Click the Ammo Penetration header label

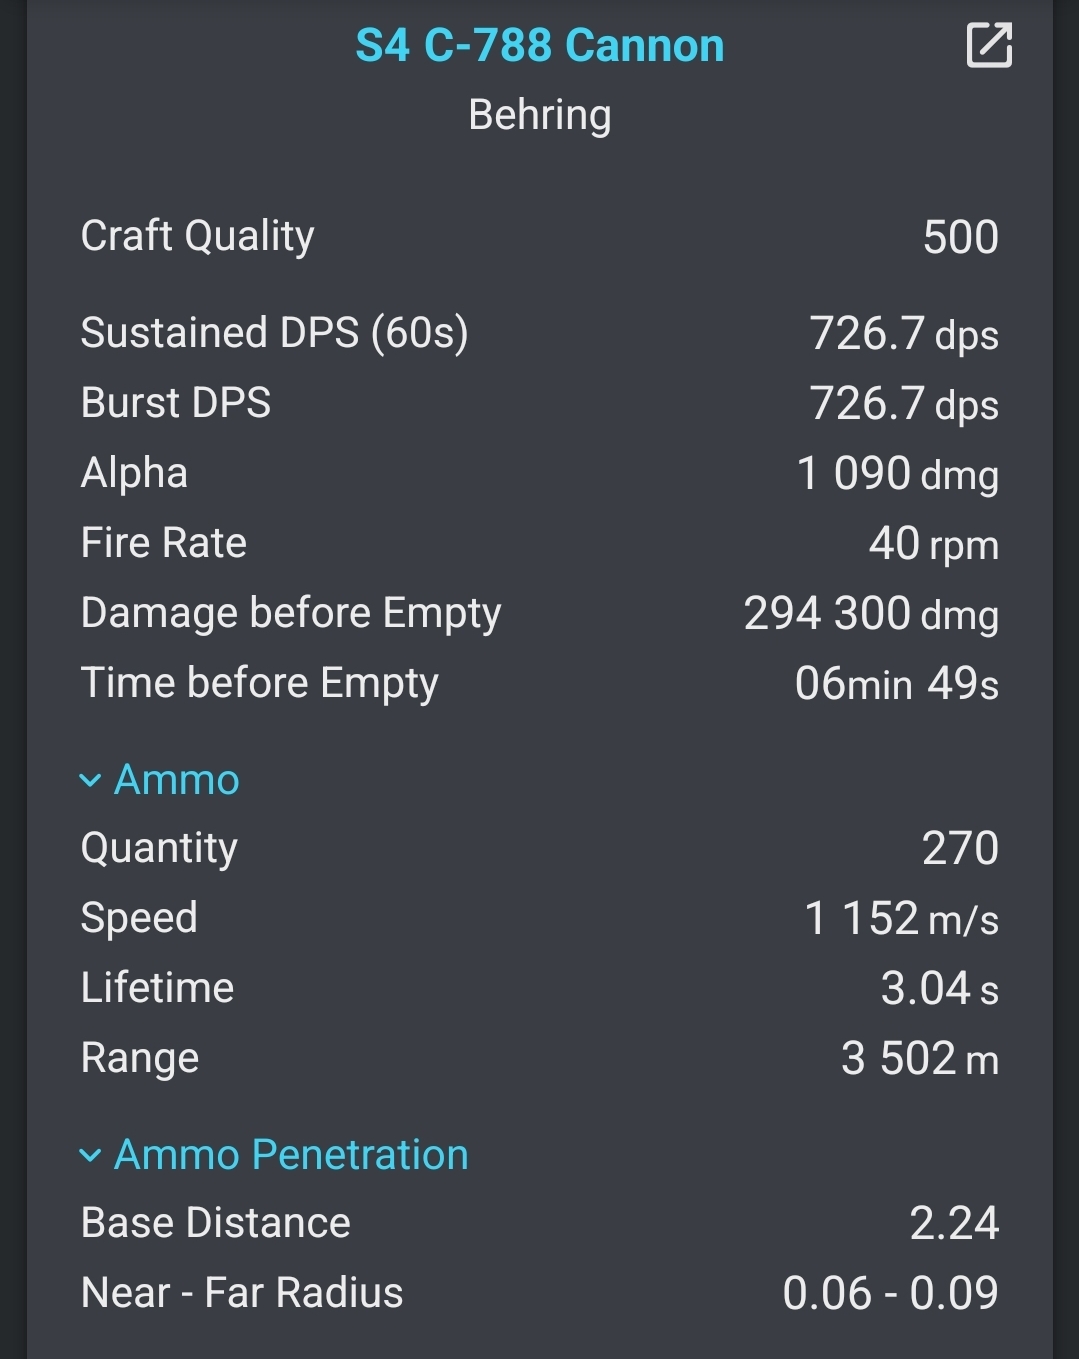[x=291, y=1155]
